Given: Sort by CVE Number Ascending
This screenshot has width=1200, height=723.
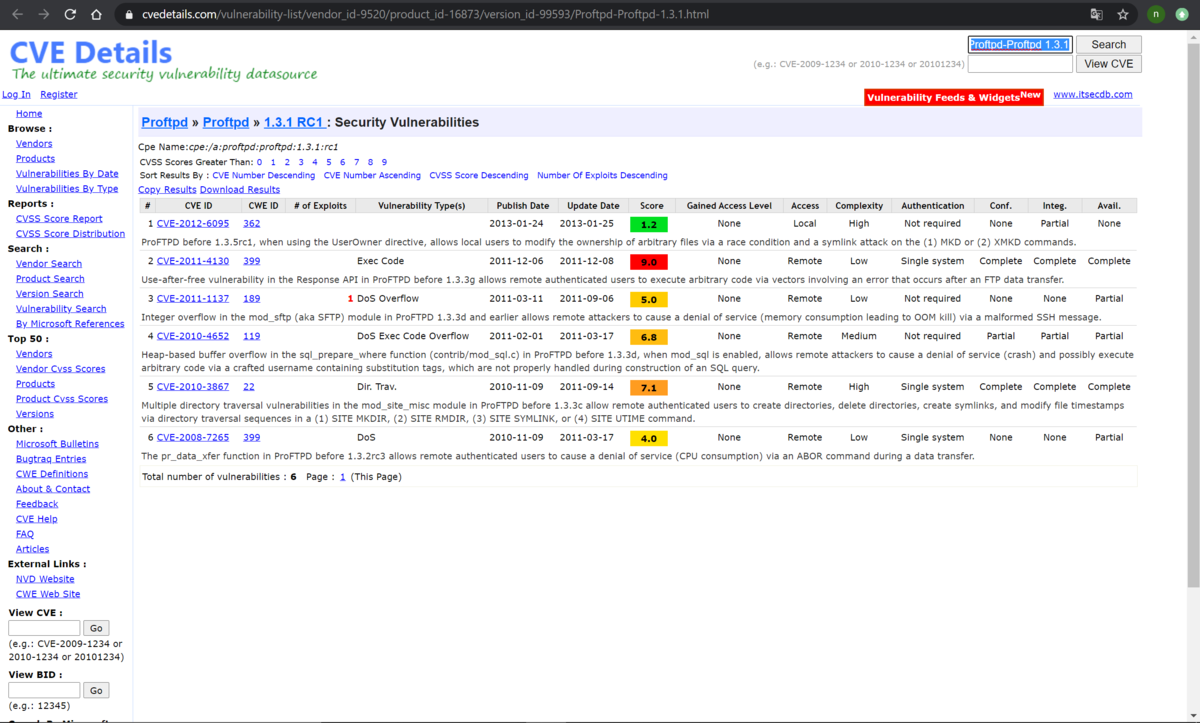Looking at the screenshot, I should 372,176.
